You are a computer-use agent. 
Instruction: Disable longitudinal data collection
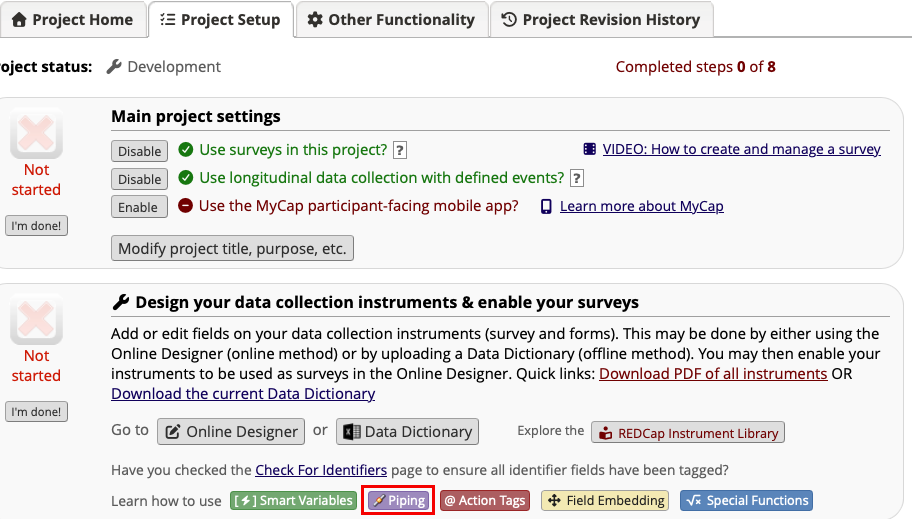[140, 179]
